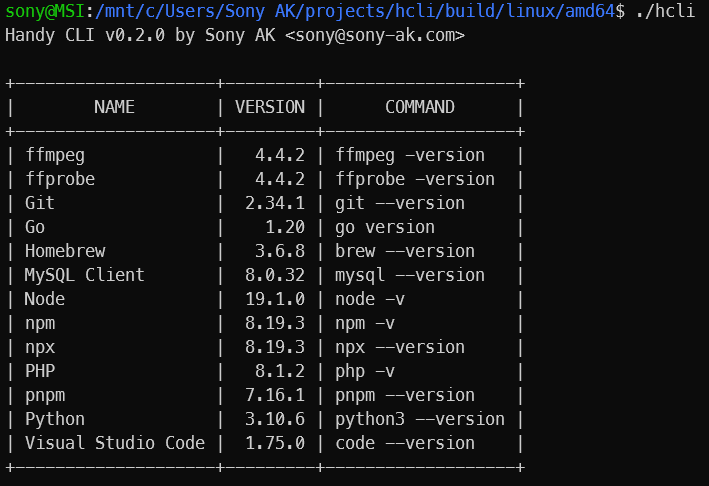
Task: Click the VERSION column header
Action: [270, 107]
